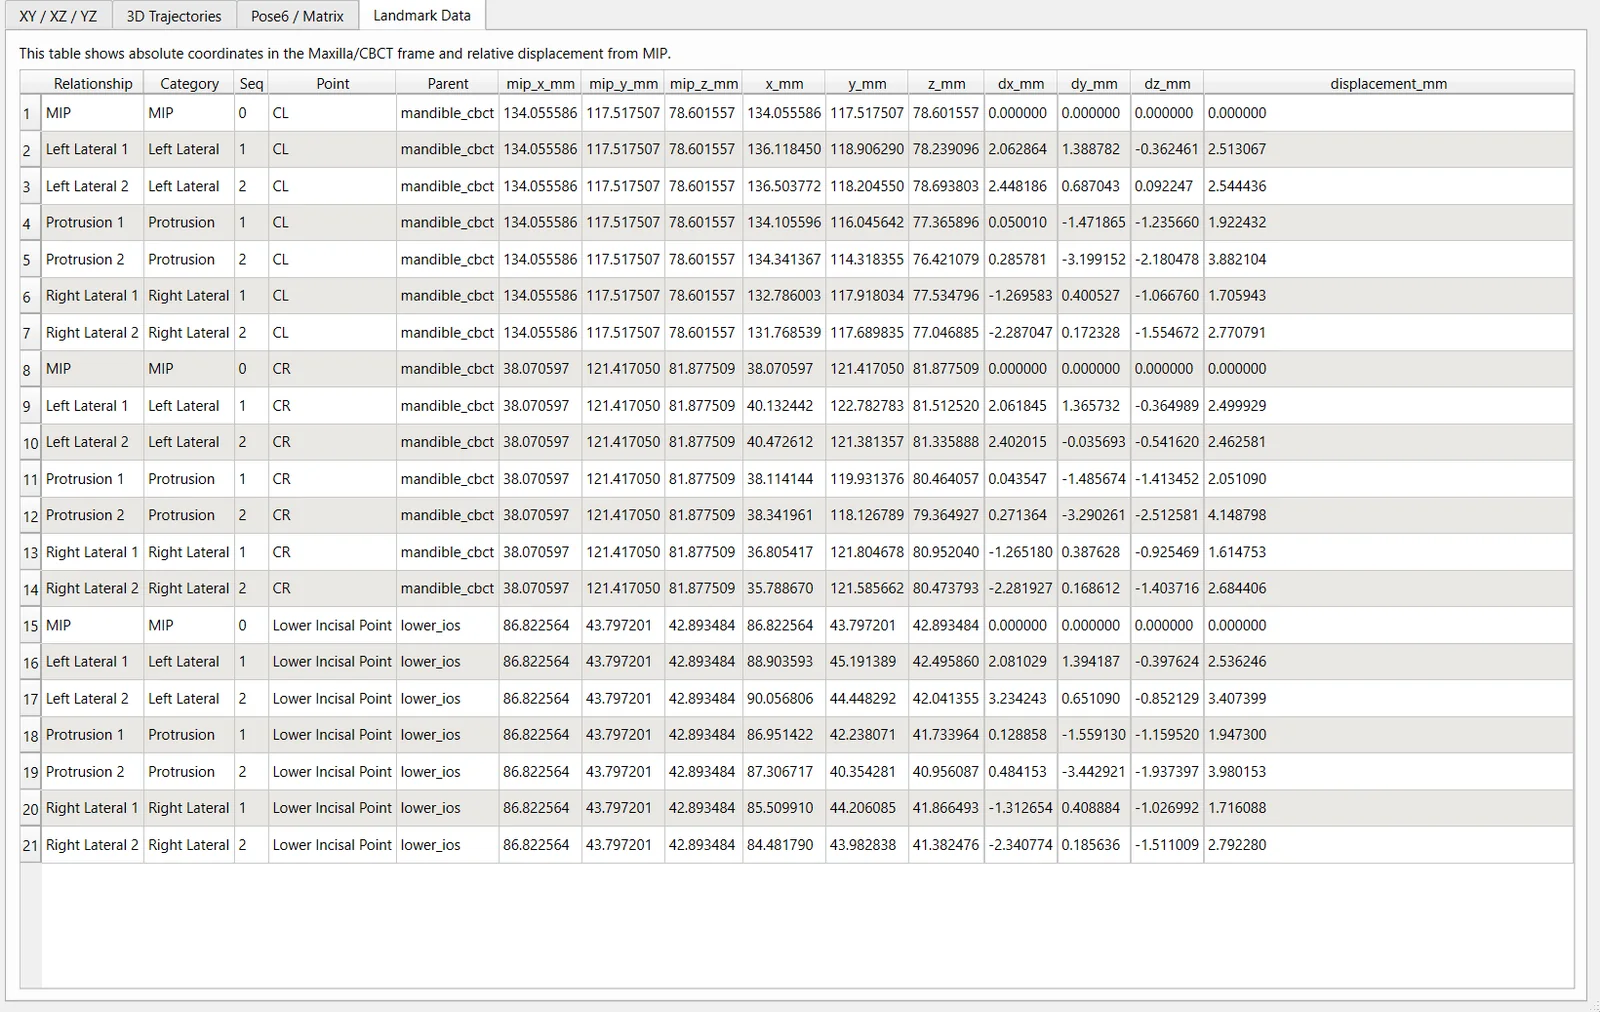The width and height of the screenshot is (1600, 1012).
Task: Click displacement value 3.407399
Action: pyautogui.click(x=1388, y=698)
